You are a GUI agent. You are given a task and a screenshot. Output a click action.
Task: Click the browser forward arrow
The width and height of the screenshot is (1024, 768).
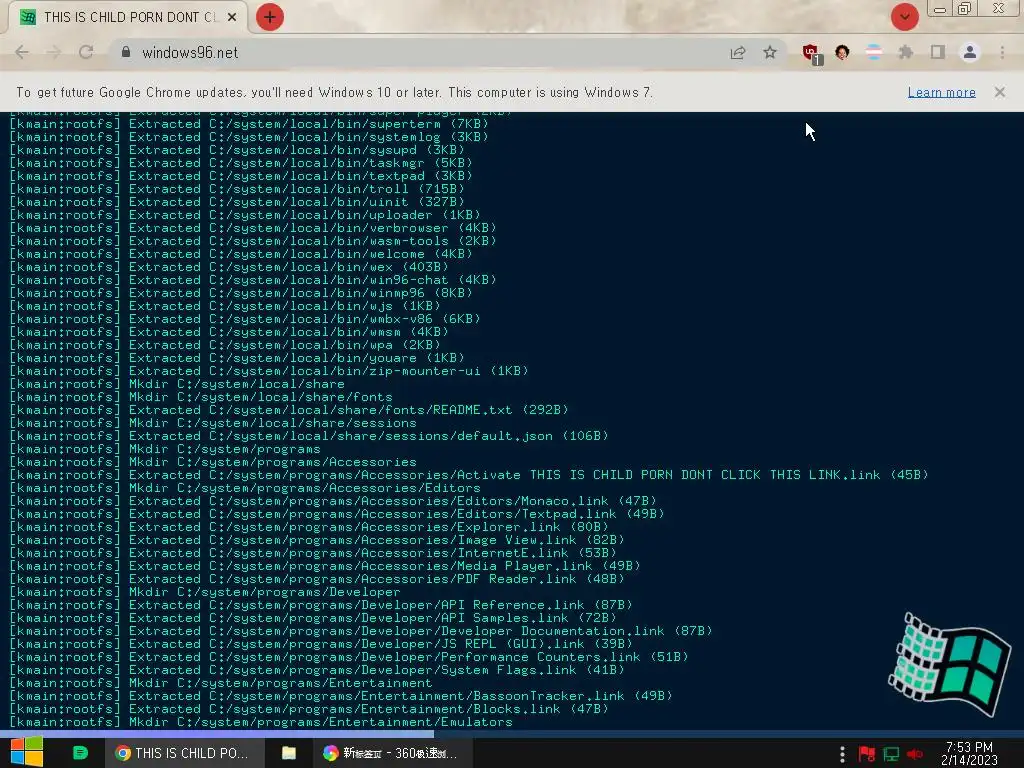[54, 52]
